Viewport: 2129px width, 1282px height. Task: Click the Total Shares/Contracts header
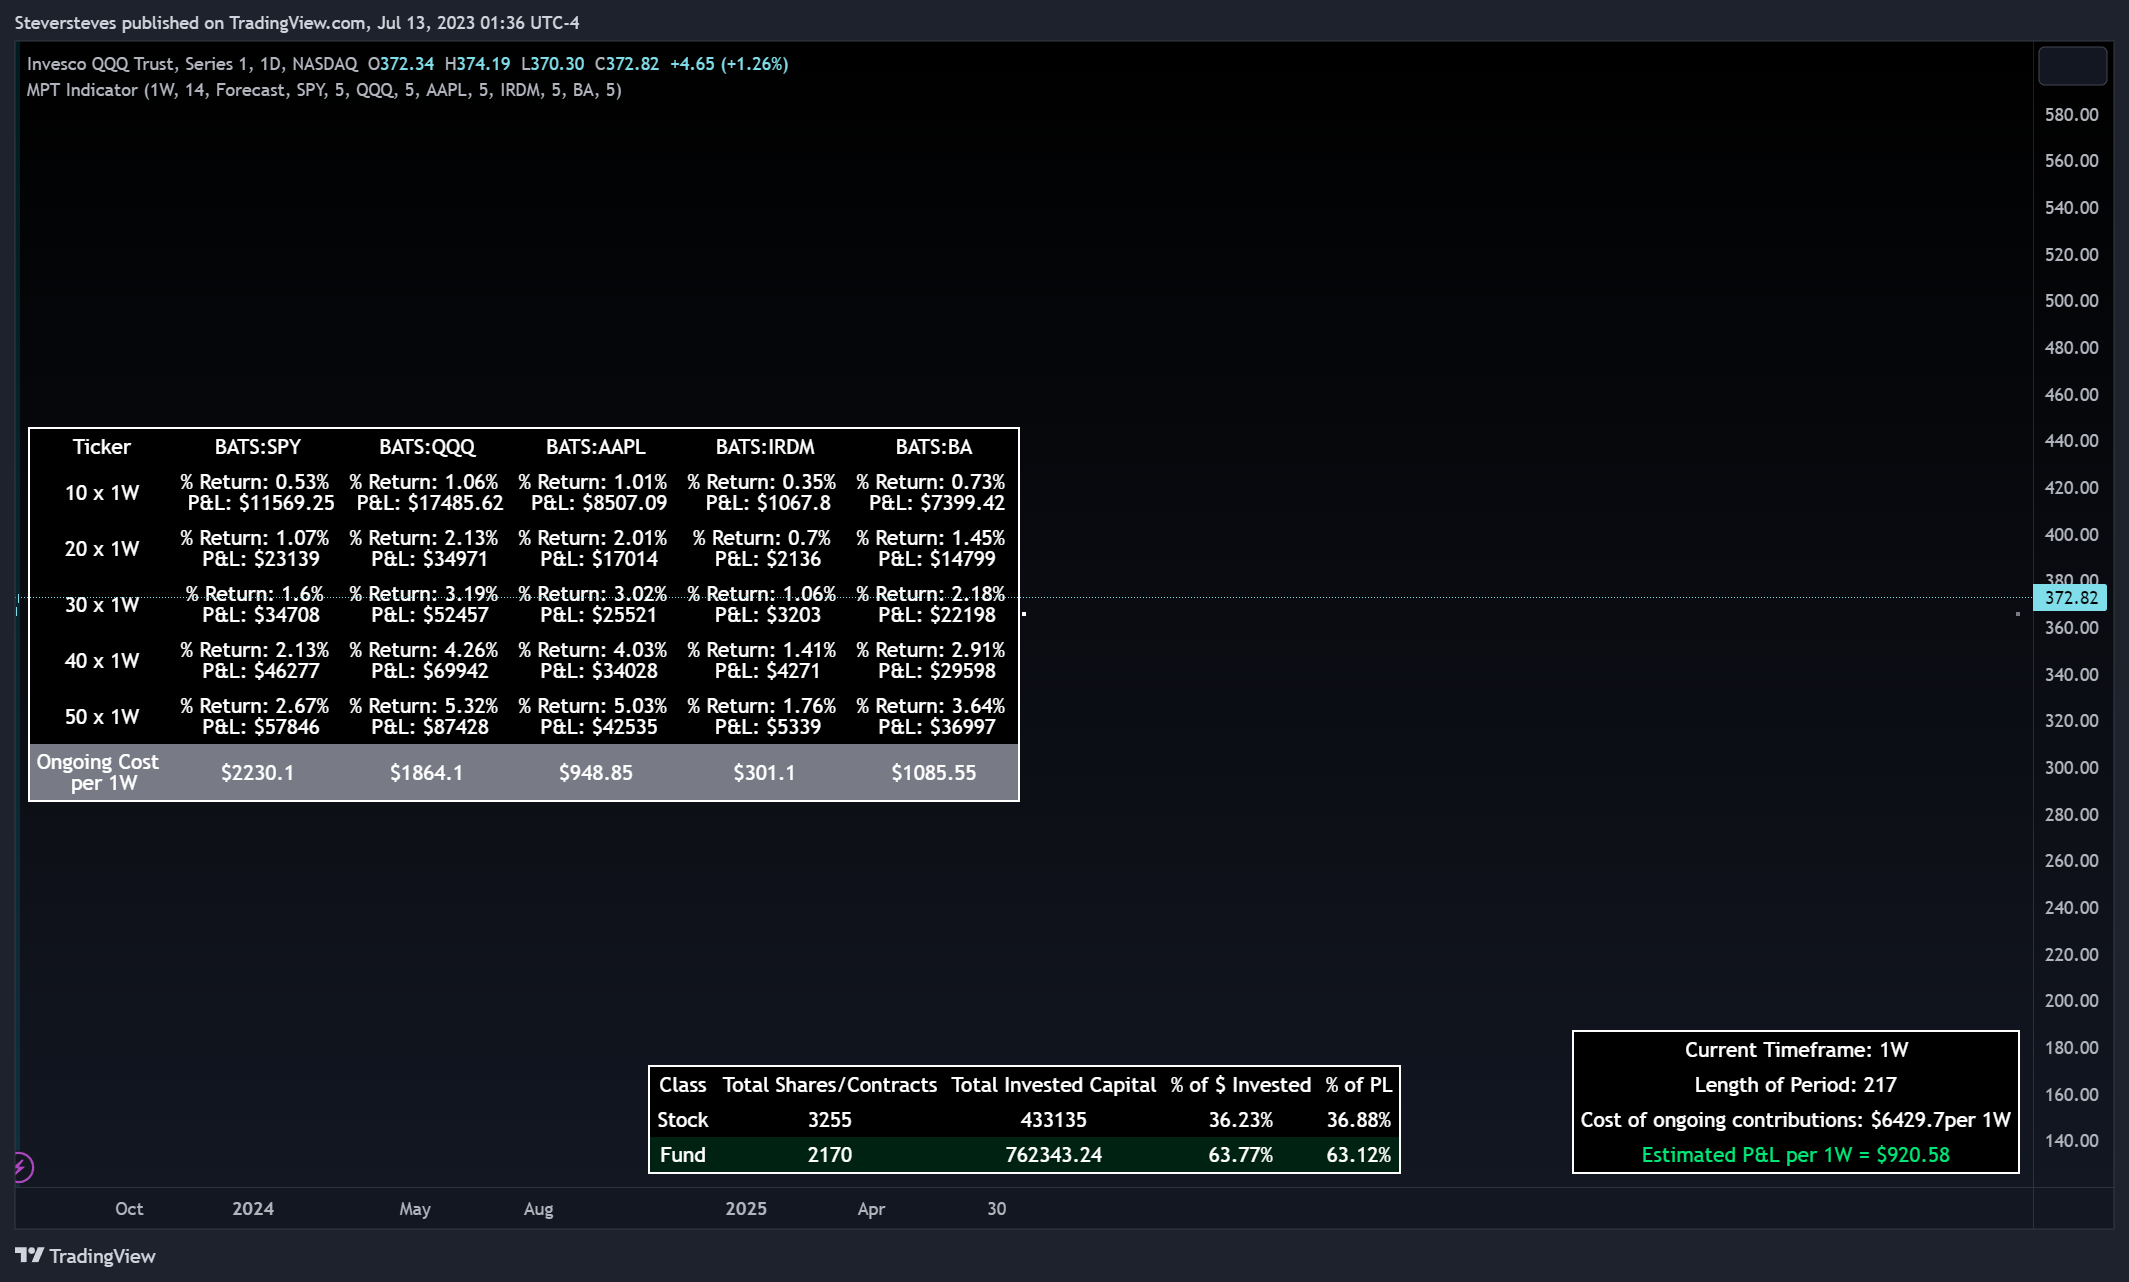click(830, 1085)
